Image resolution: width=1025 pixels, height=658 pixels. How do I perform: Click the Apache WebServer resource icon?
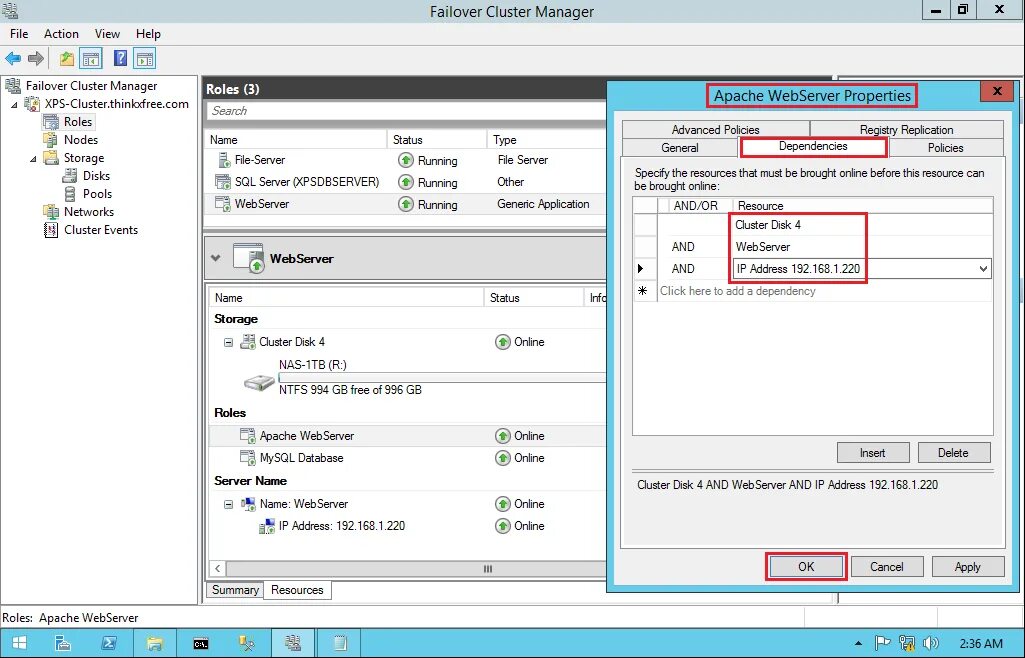pyautogui.click(x=248, y=436)
